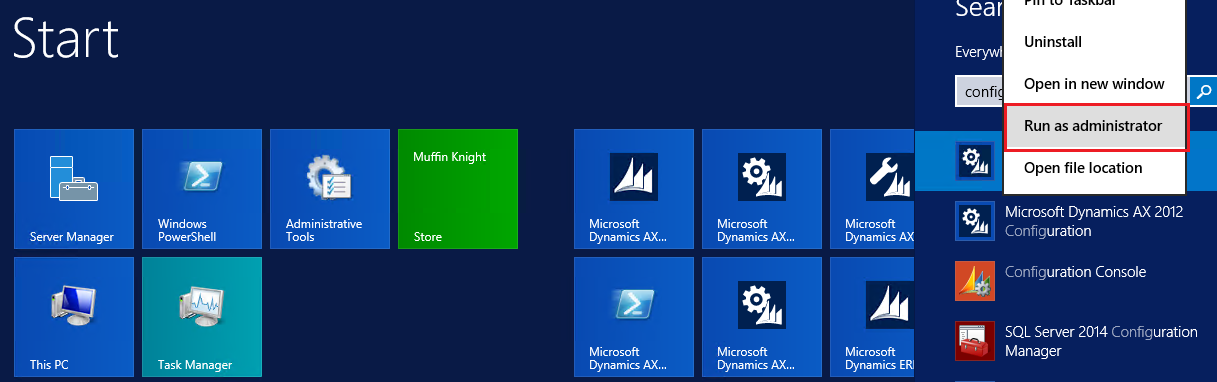Open the This PC tile
1217x382 pixels.
click(74, 317)
